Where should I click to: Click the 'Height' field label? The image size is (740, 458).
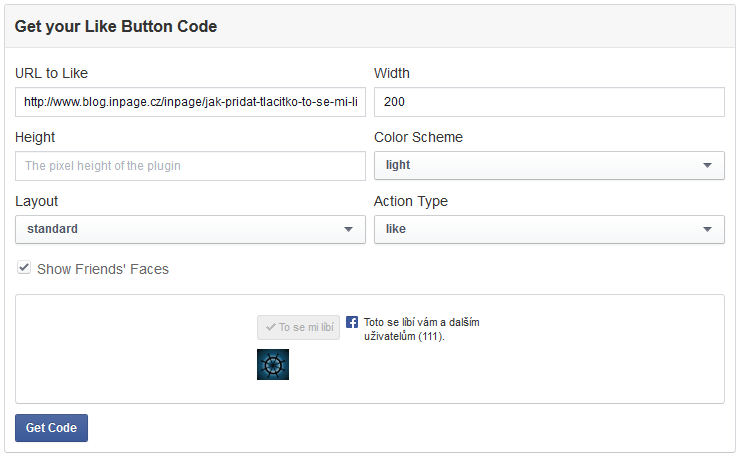(x=35, y=137)
